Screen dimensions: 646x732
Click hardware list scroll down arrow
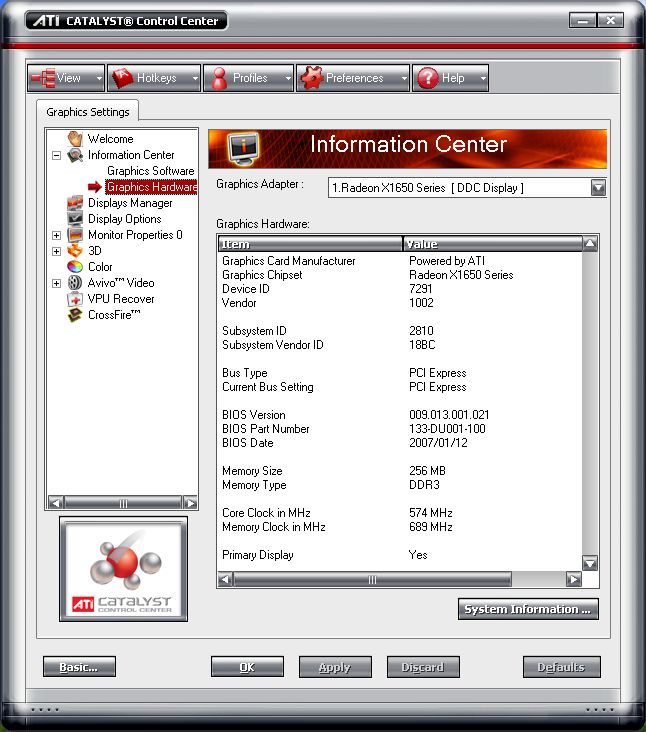point(590,563)
